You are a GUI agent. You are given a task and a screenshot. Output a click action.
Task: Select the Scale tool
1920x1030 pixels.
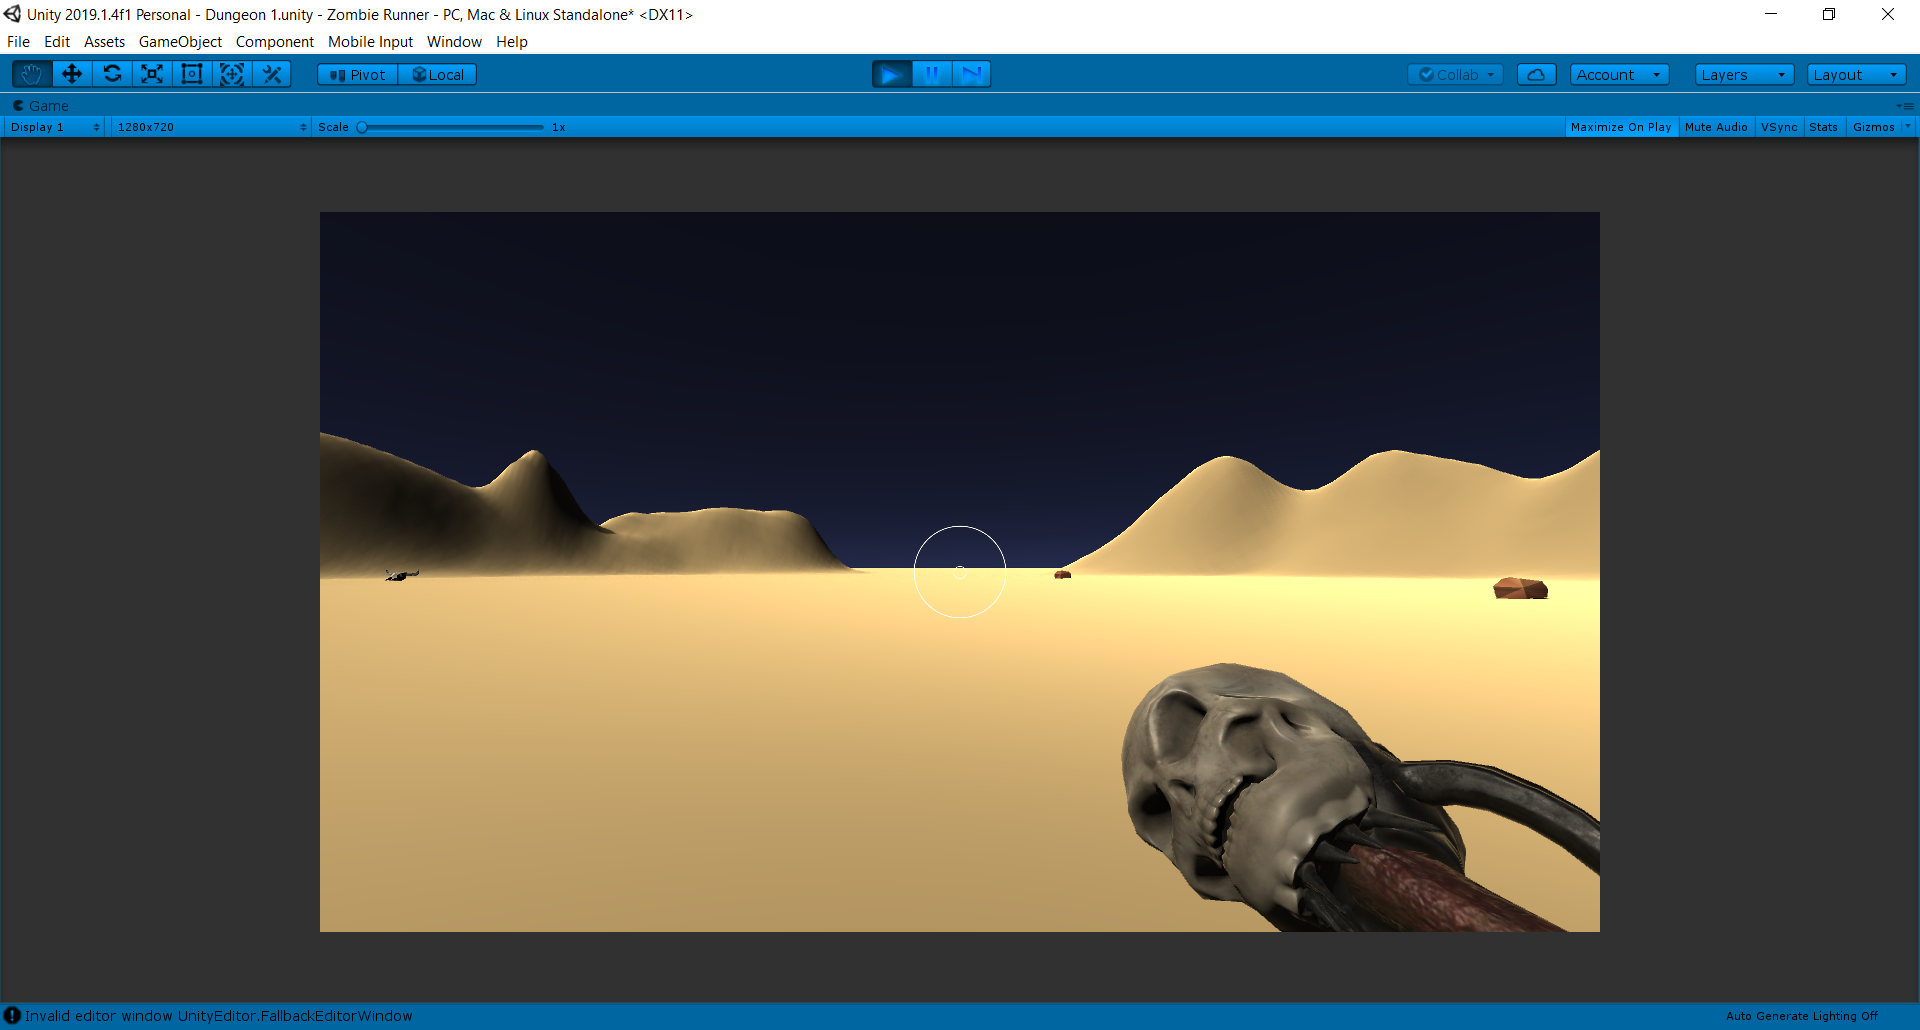point(152,74)
